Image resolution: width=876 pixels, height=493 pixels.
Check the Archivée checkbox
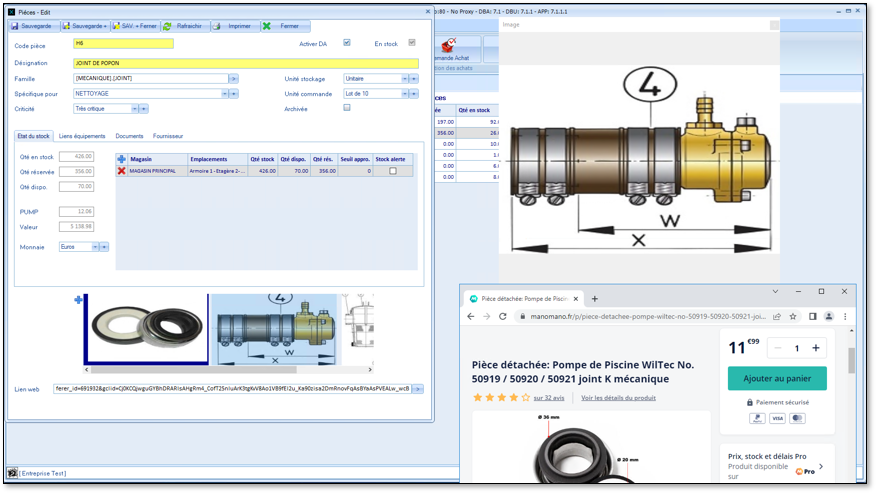point(347,108)
